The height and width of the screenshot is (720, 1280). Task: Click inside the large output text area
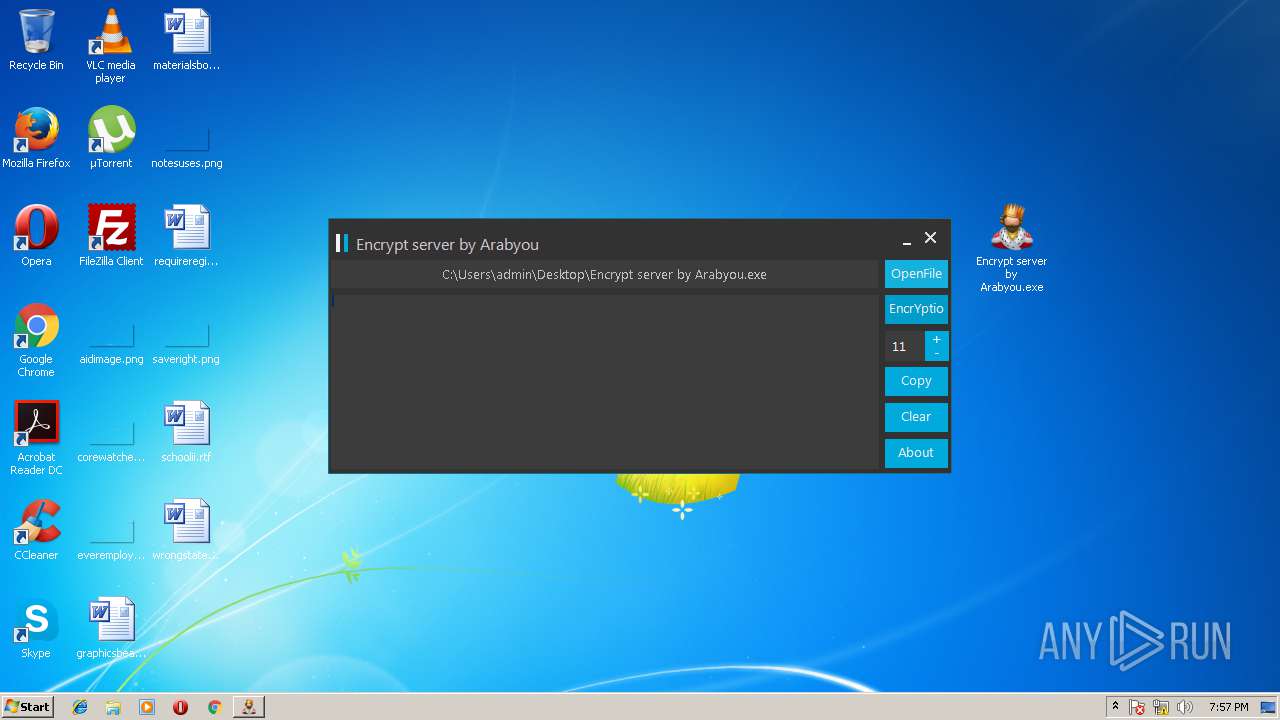coord(605,381)
